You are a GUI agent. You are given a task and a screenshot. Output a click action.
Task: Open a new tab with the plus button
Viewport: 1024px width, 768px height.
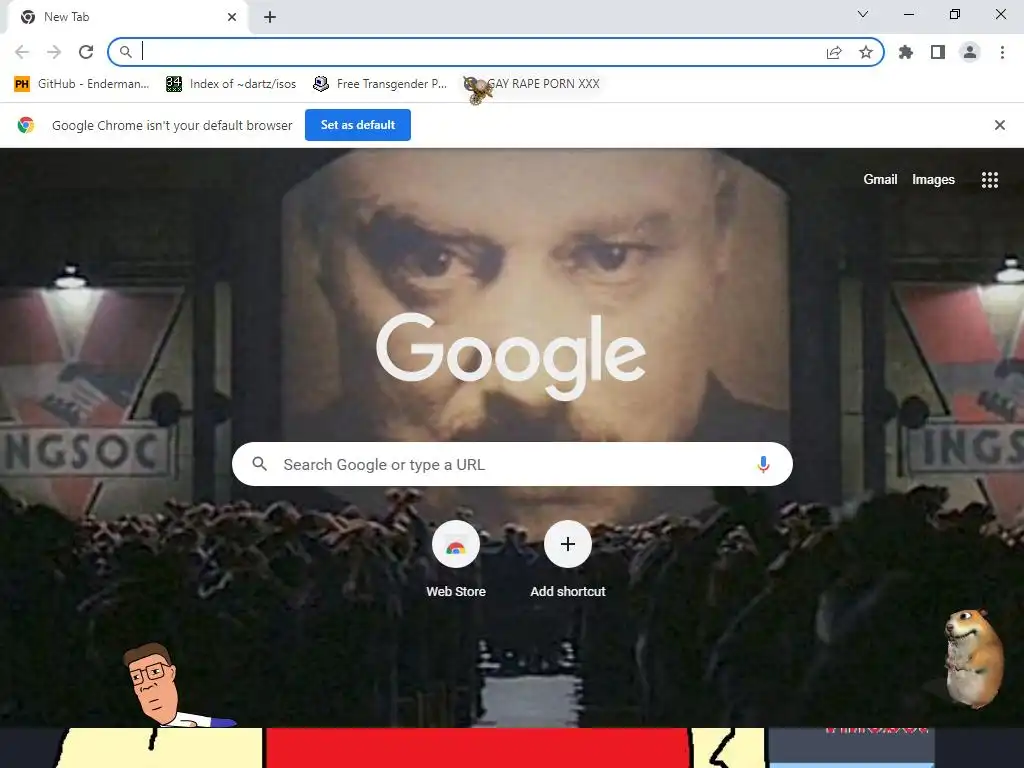point(270,17)
